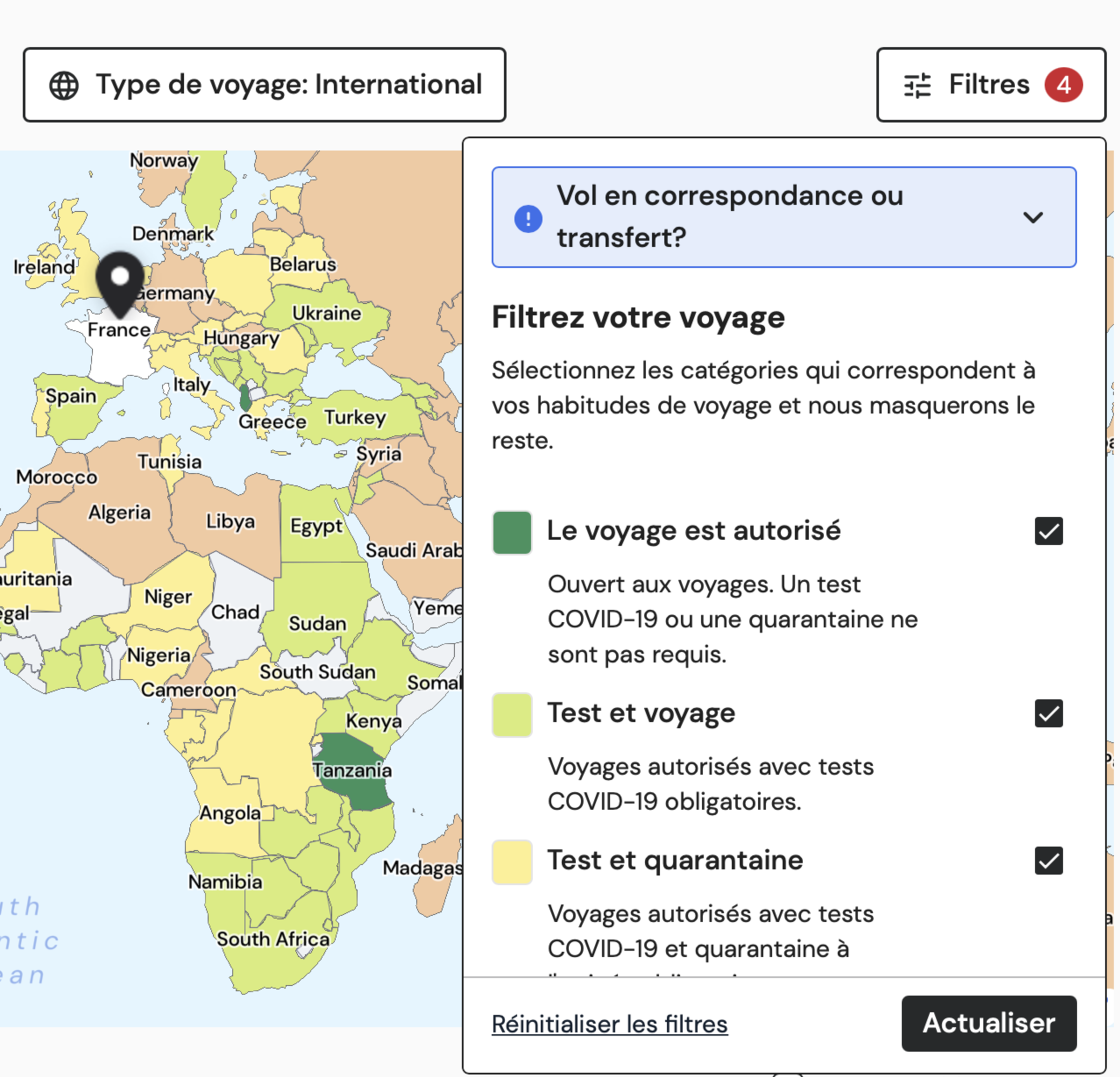Uncheck Le voyage est autorisé checkbox
The width and height of the screenshot is (1120, 1077).
pyautogui.click(x=1049, y=531)
